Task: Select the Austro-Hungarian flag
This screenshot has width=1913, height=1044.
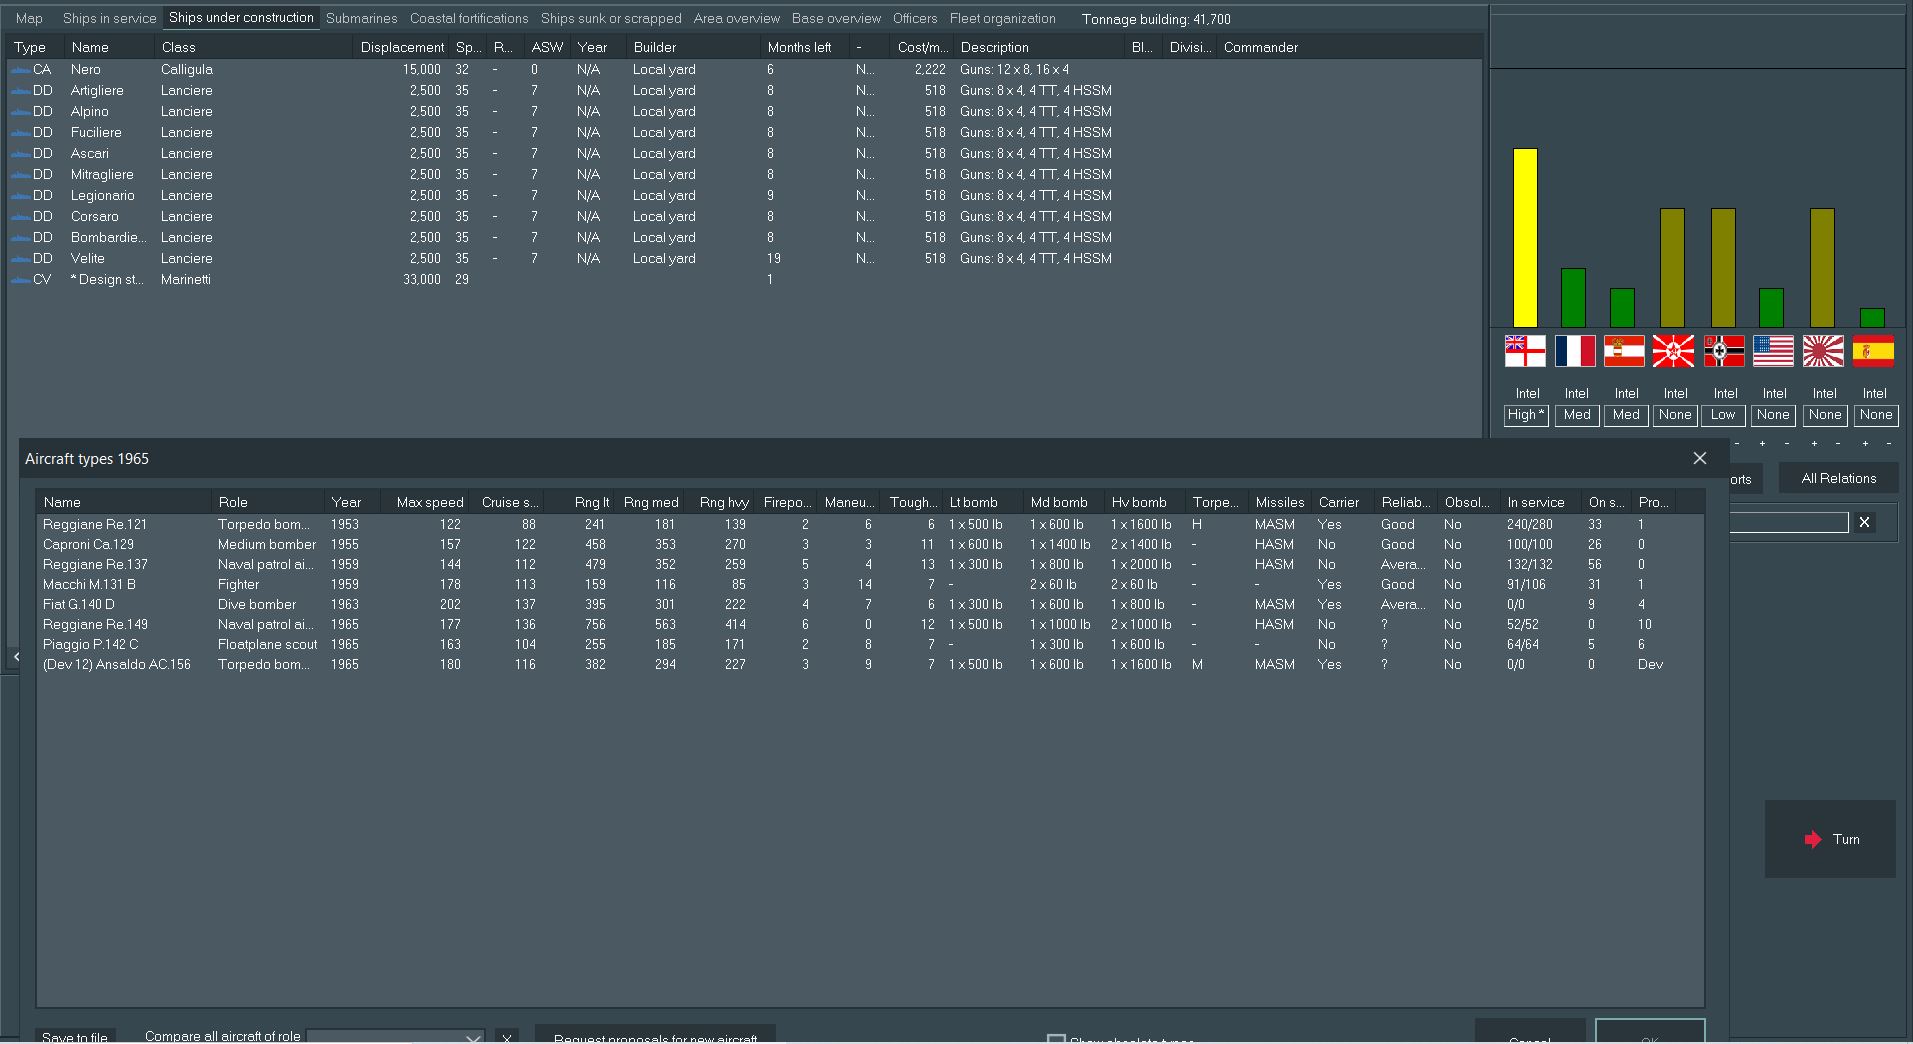Action: [1624, 351]
